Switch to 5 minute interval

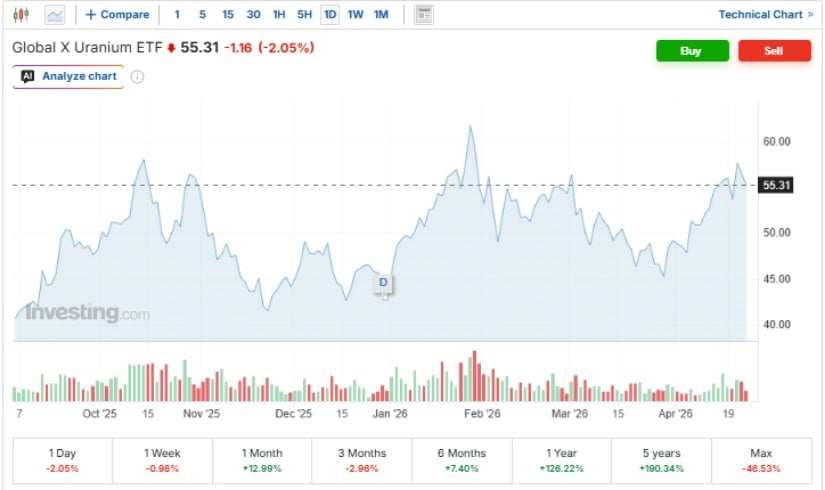202,15
